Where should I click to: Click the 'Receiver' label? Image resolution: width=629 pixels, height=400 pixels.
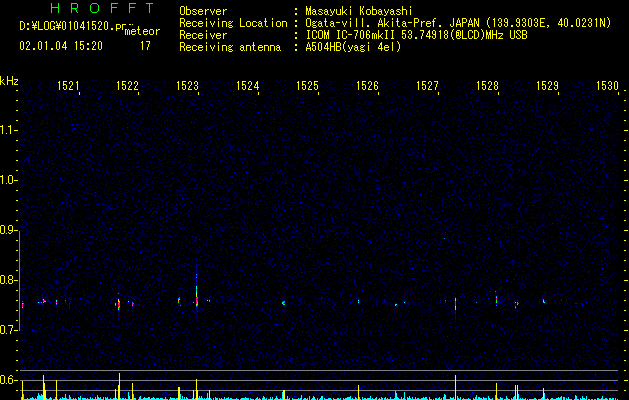tap(203, 35)
